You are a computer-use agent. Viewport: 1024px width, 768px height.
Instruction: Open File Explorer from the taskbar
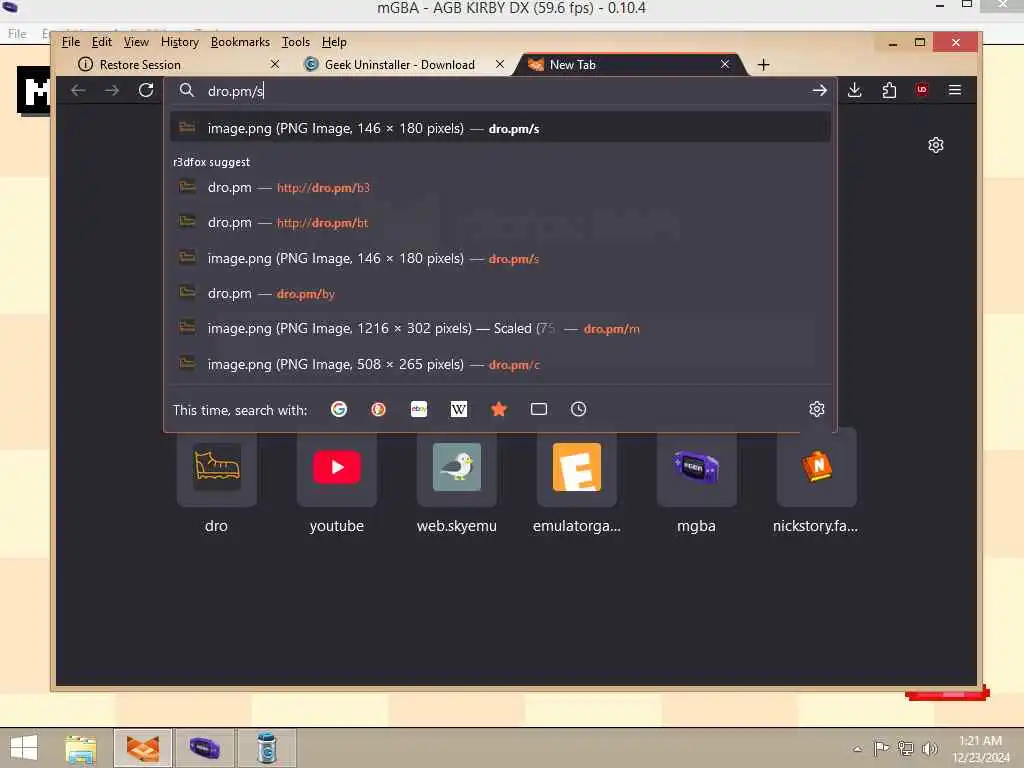[81, 748]
